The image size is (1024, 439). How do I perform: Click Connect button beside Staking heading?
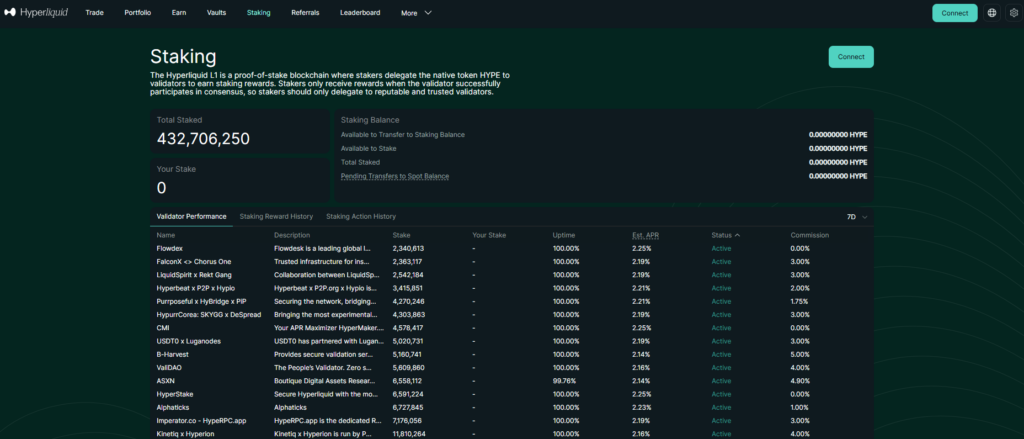pyautogui.click(x=850, y=57)
